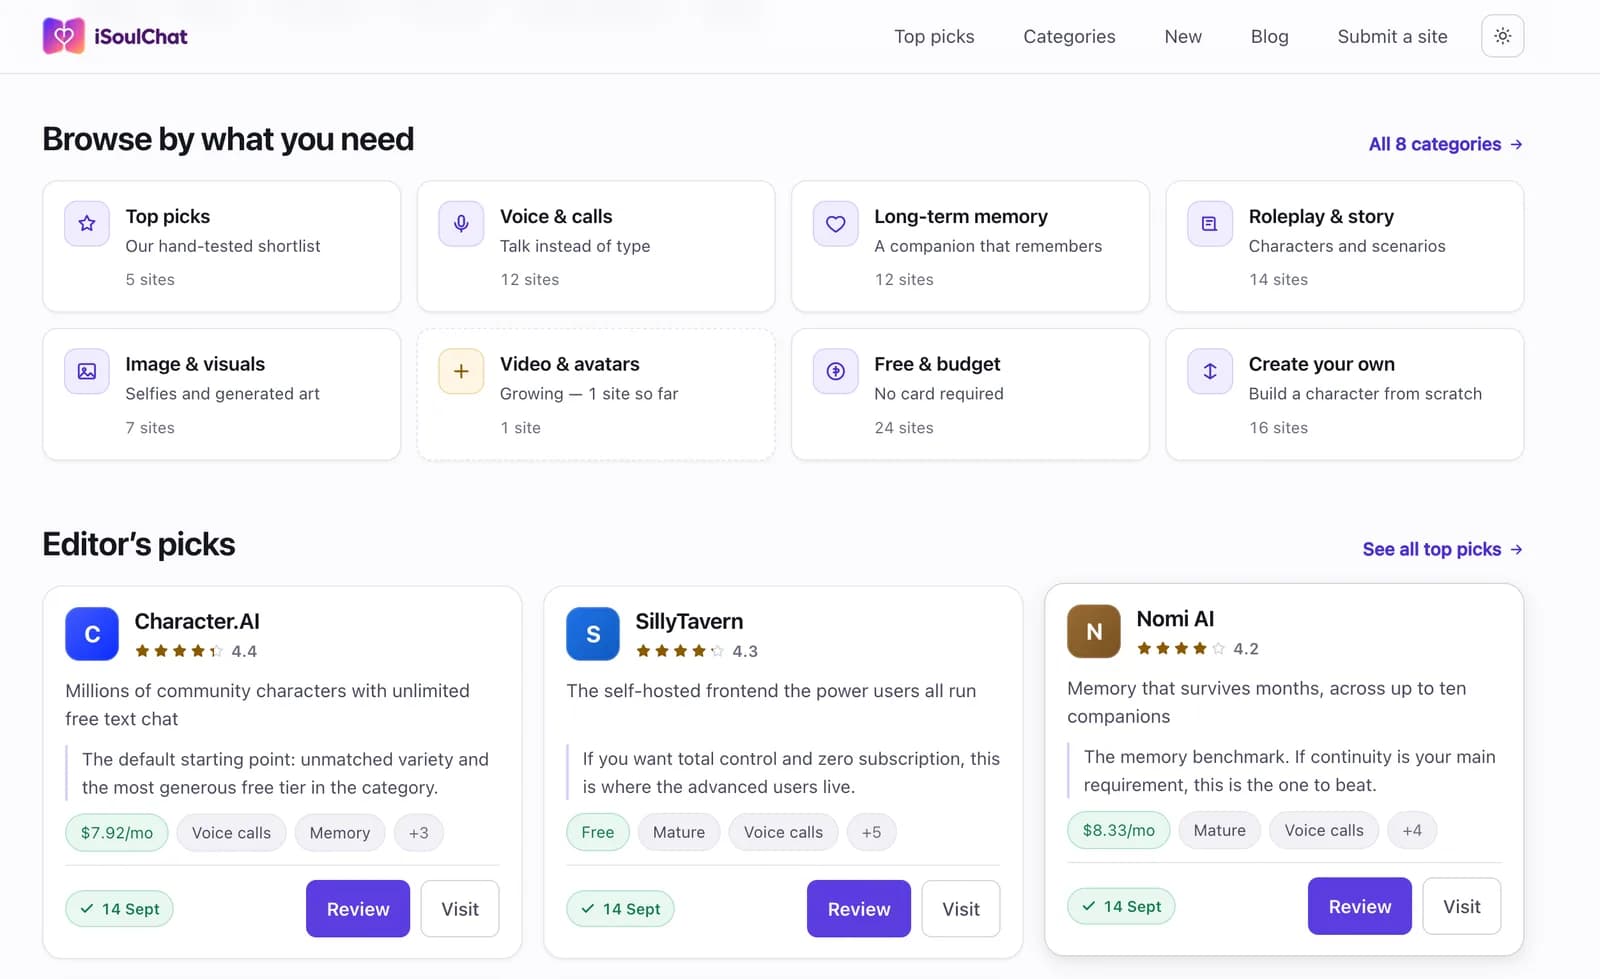1600x979 pixels.
Task: Visit the Nomi AI site
Action: click(x=1462, y=906)
